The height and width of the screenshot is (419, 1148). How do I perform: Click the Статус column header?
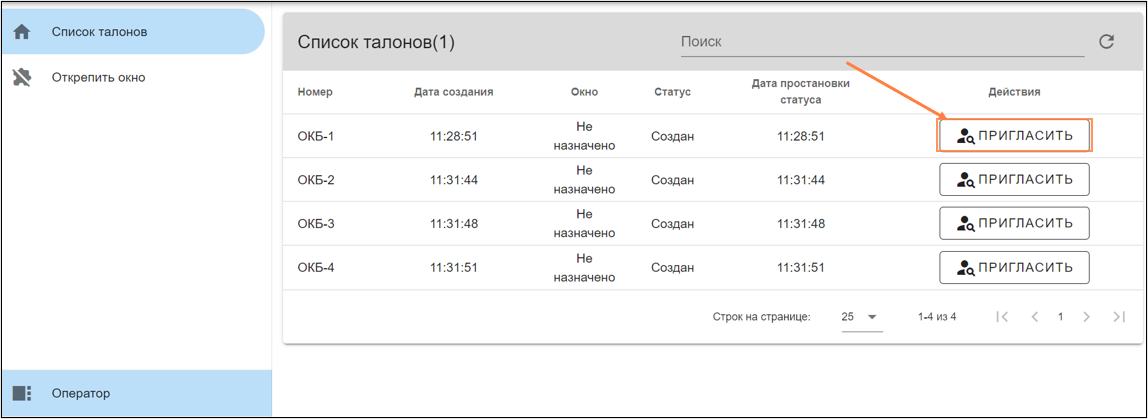672,92
